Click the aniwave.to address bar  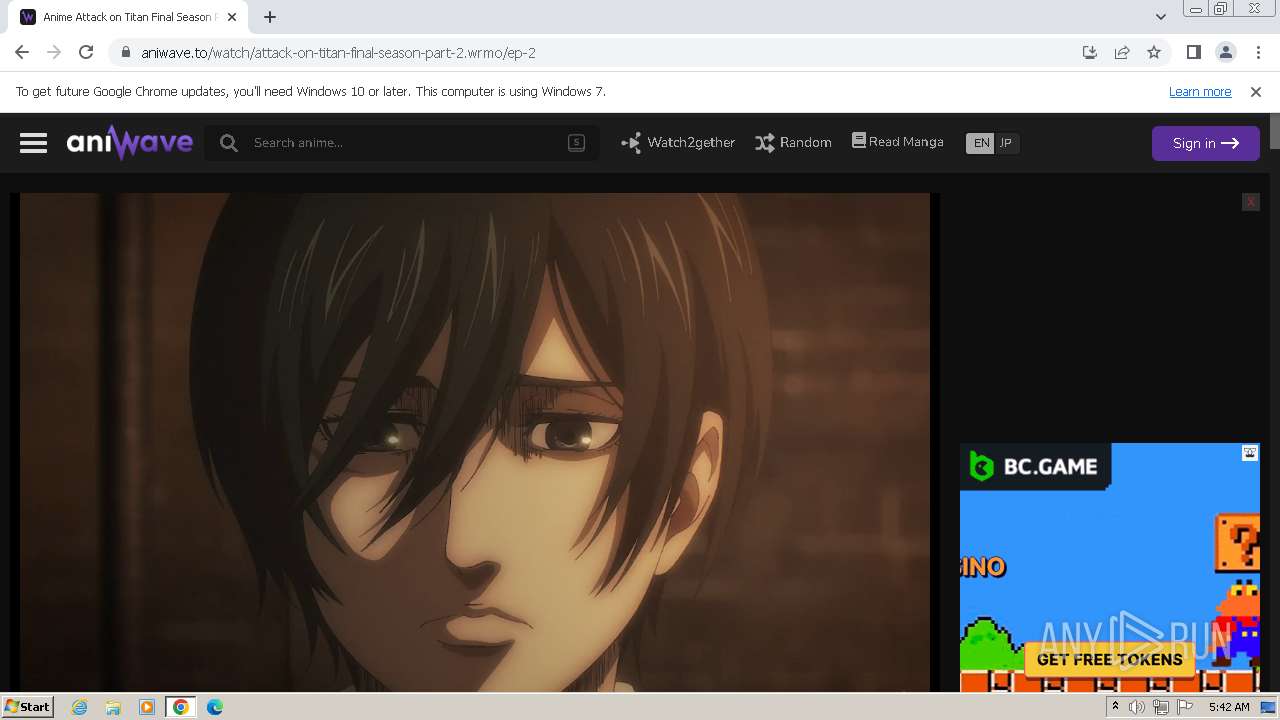pos(600,53)
